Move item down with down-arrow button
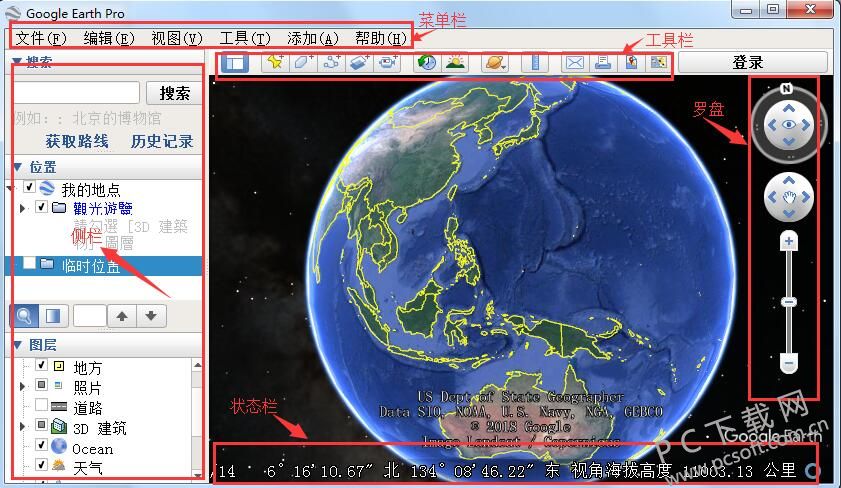This screenshot has width=841, height=488. (151, 316)
